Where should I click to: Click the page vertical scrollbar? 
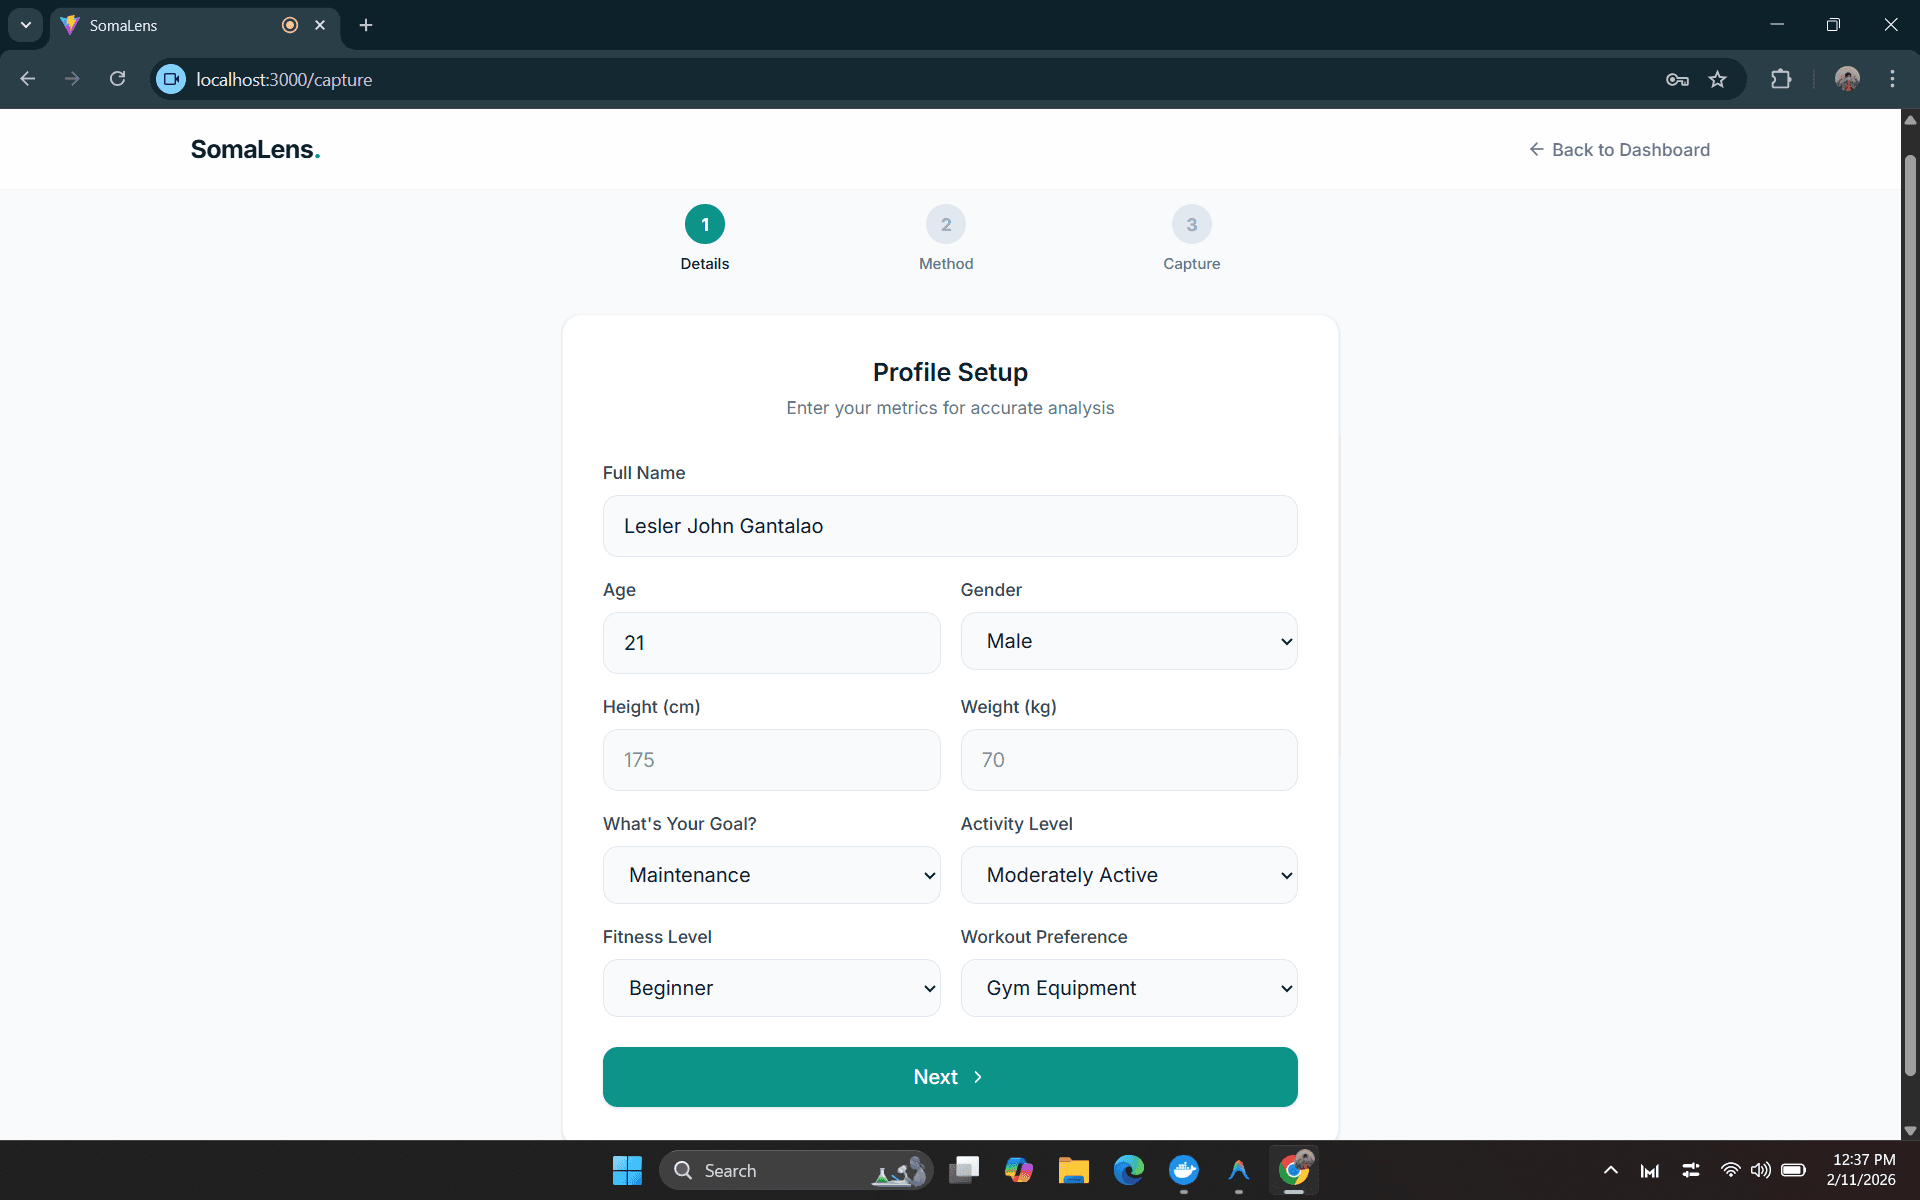pos(1910,615)
